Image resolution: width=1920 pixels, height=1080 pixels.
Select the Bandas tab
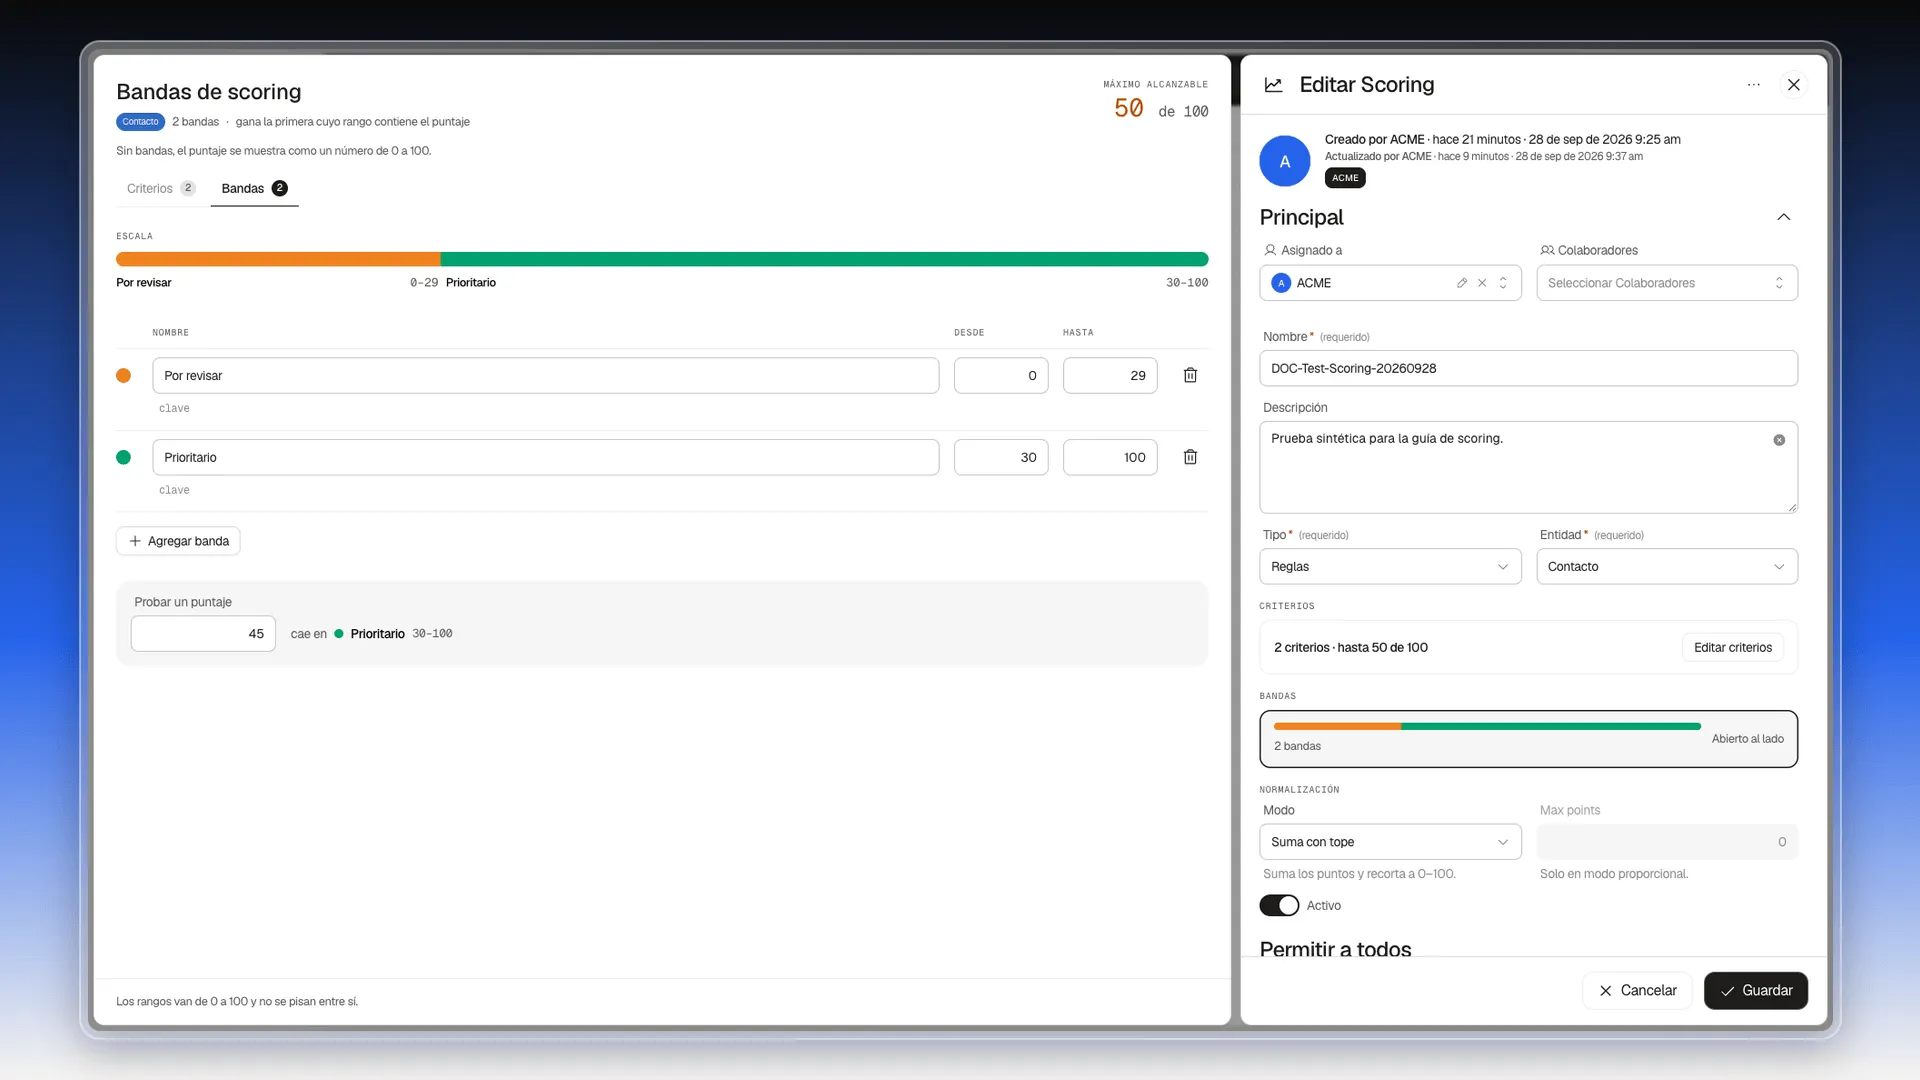(254, 188)
